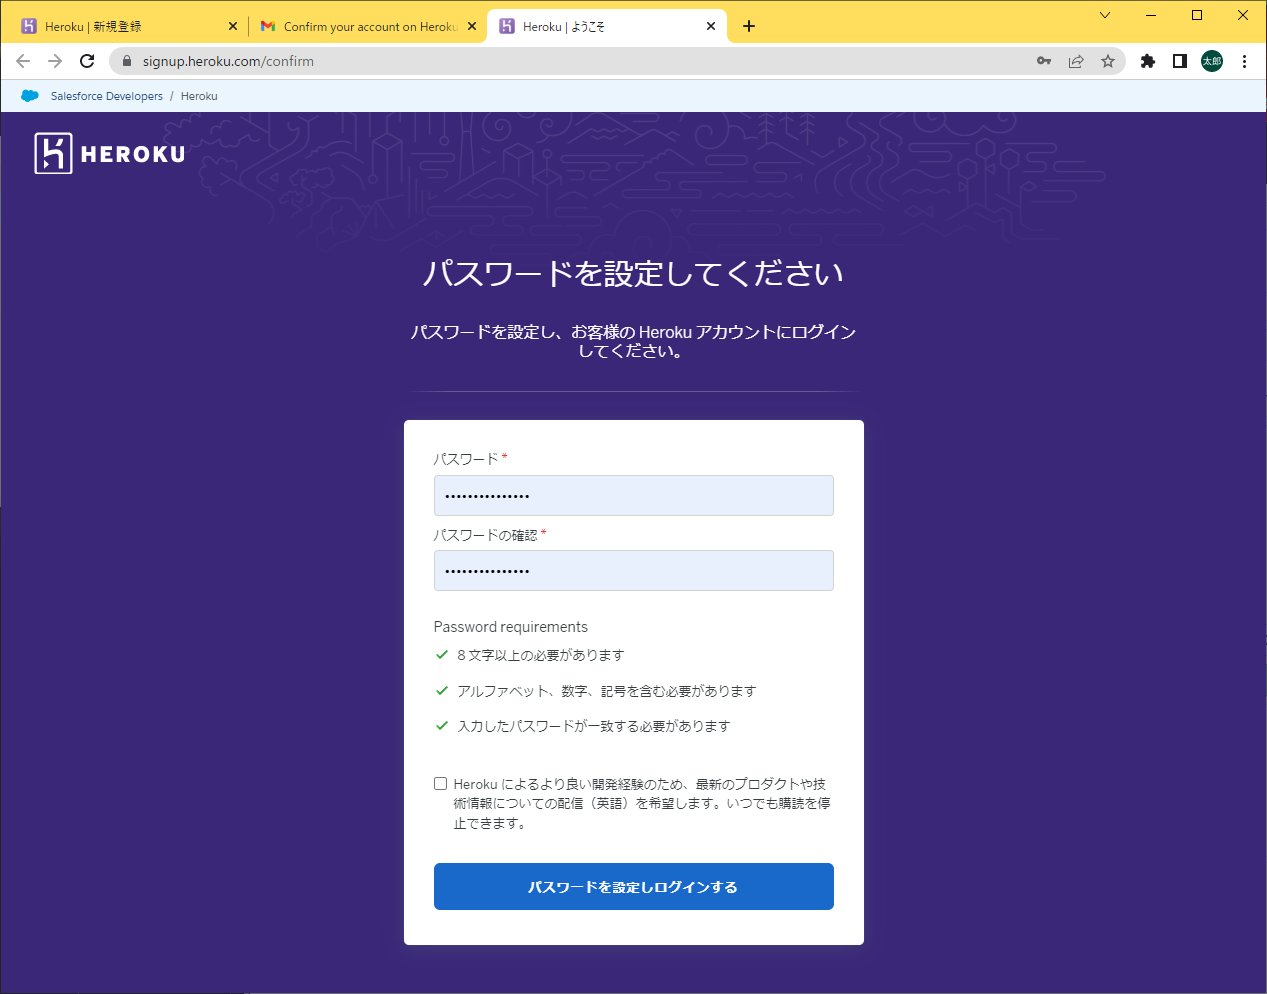Go back with the browser back arrow
Viewport: 1267px width, 994px height.
click(x=23, y=61)
